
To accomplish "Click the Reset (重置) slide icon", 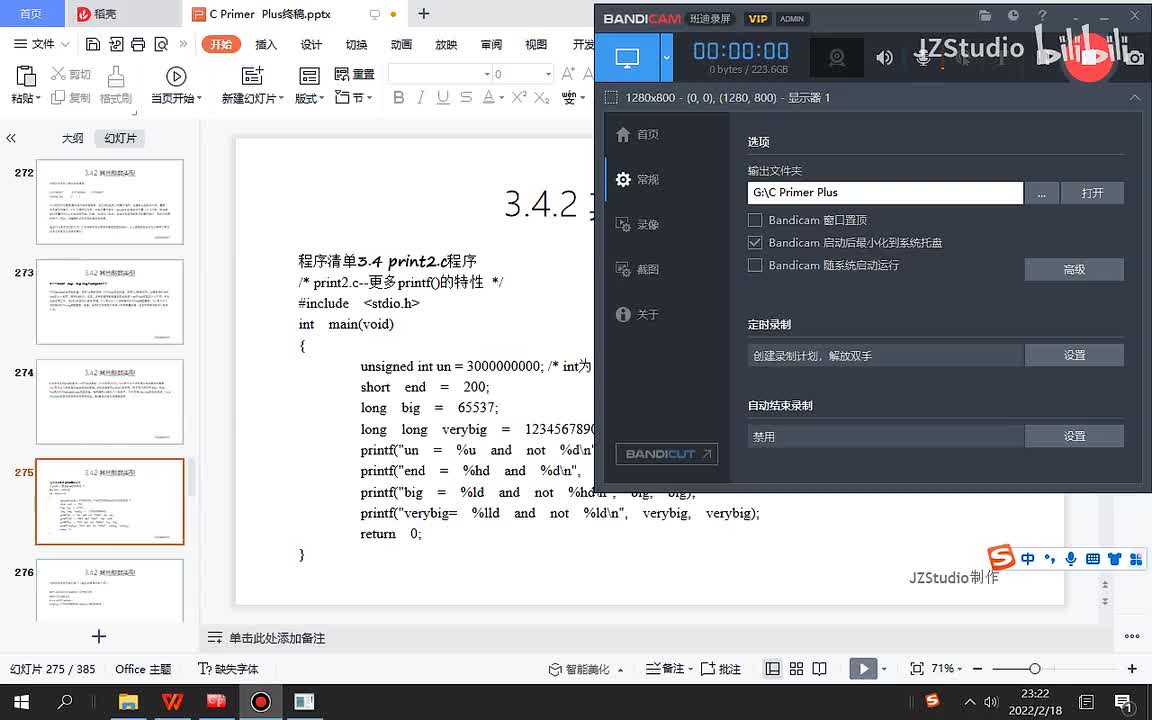I will (x=354, y=74).
